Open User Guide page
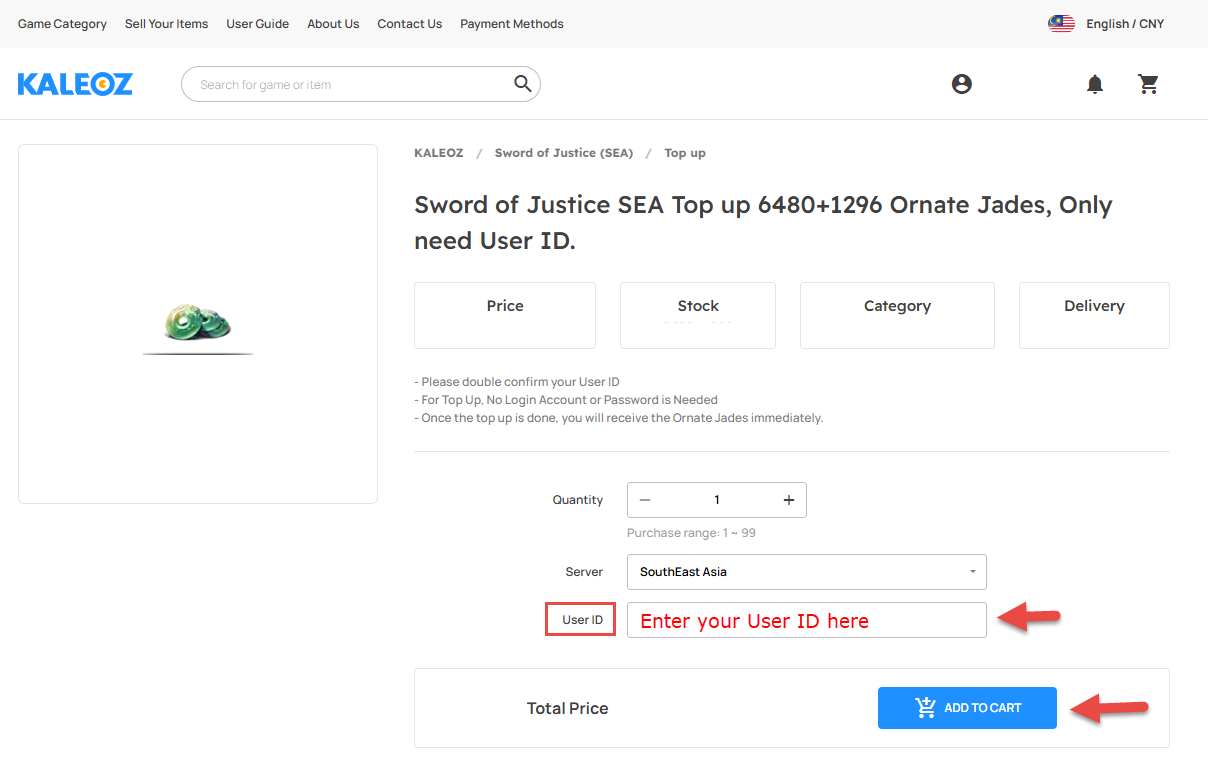Image resolution: width=1208 pixels, height=764 pixels. click(x=257, y=24)
